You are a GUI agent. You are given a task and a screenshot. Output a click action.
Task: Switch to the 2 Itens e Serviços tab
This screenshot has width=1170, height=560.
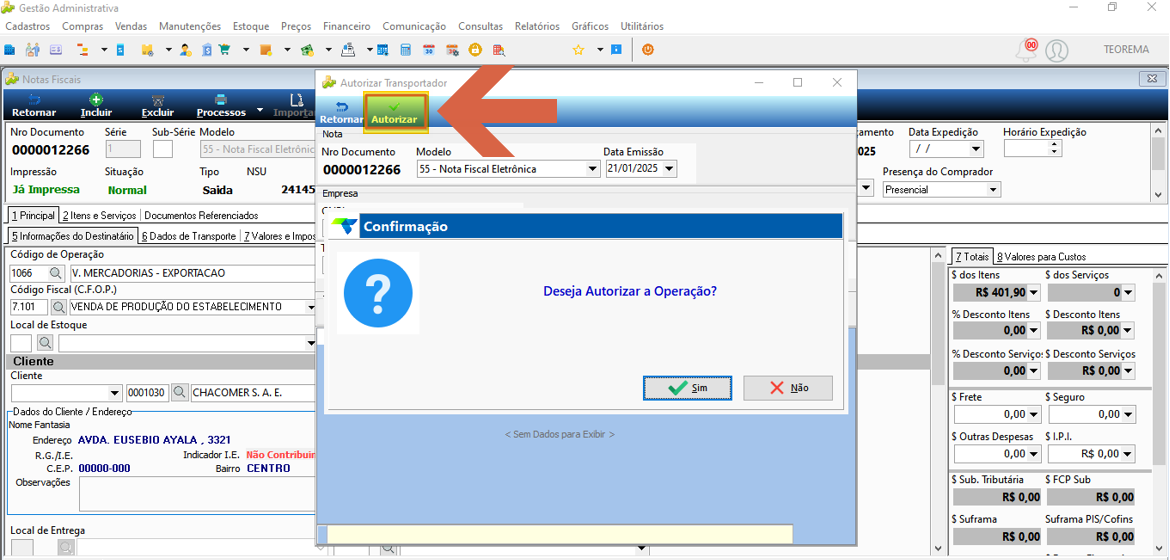pyautogui.click(x=100, y=215)
